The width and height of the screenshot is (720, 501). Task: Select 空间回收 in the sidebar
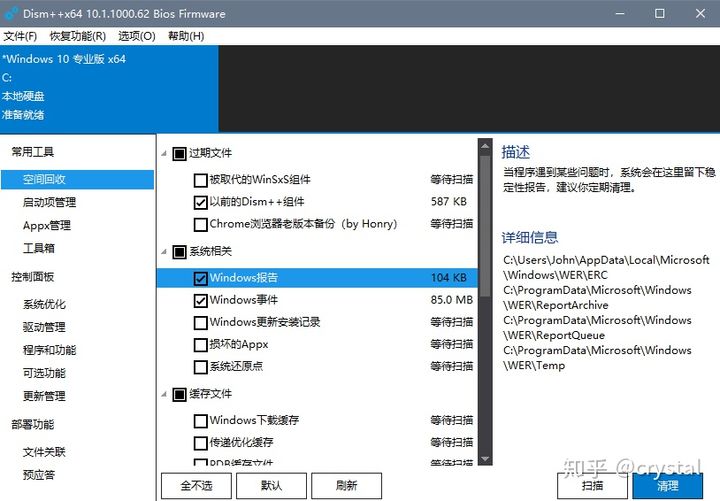77,180
